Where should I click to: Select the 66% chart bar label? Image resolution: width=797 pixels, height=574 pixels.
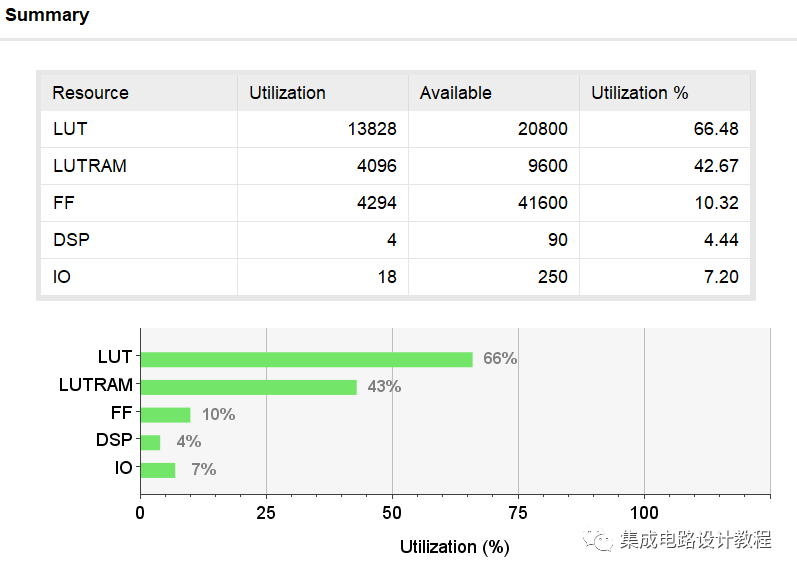click(x=500, y=358)
